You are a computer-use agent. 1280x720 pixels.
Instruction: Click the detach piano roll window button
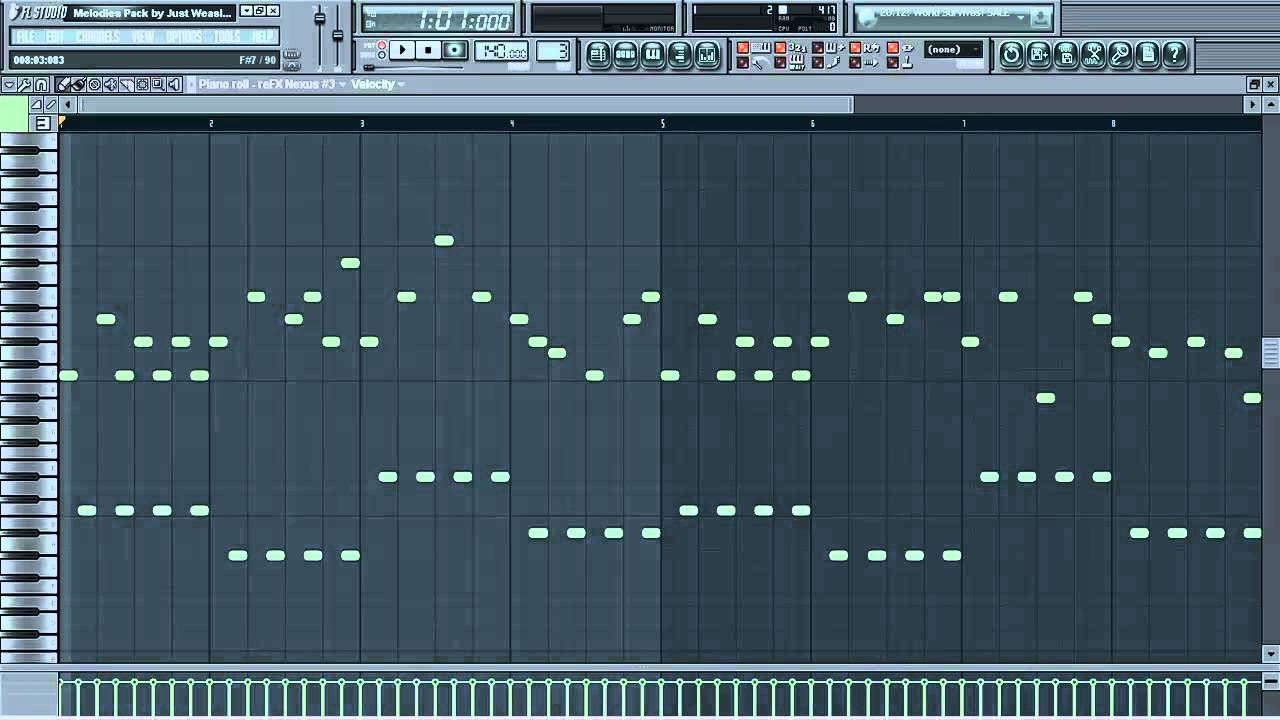[1254, 84]
